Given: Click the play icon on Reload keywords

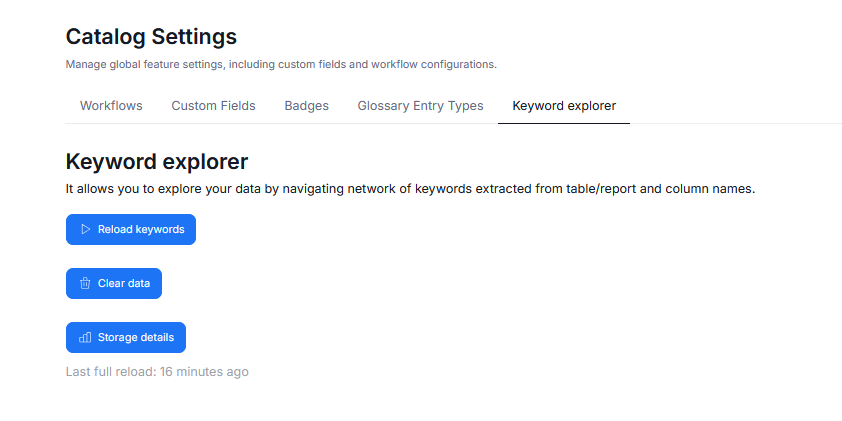Looking at the screenshot, I should click(x=85, y=229).
